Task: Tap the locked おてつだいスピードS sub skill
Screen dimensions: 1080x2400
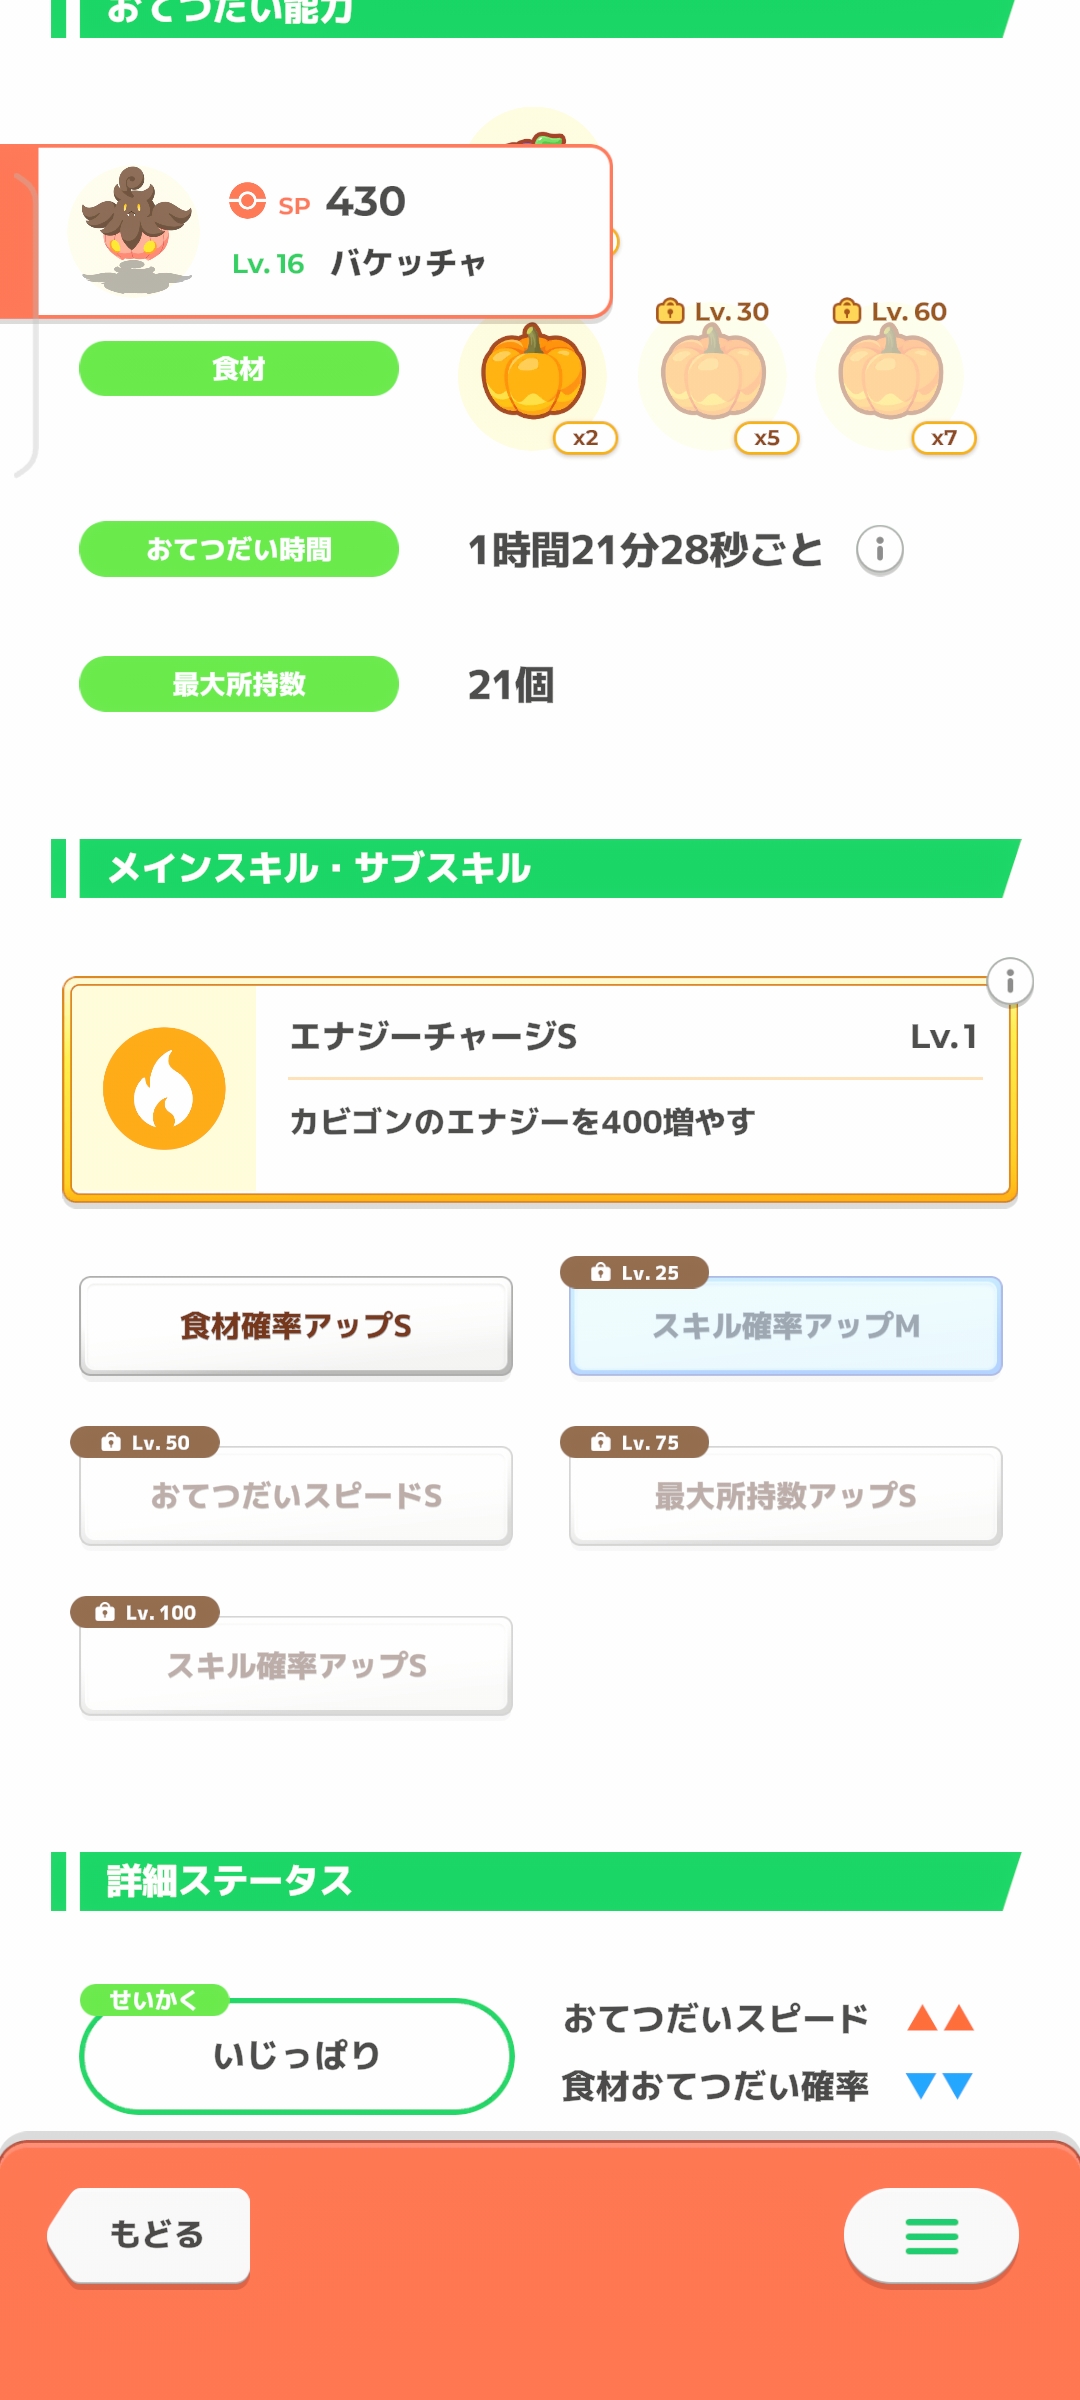Action: point(296,1496)
